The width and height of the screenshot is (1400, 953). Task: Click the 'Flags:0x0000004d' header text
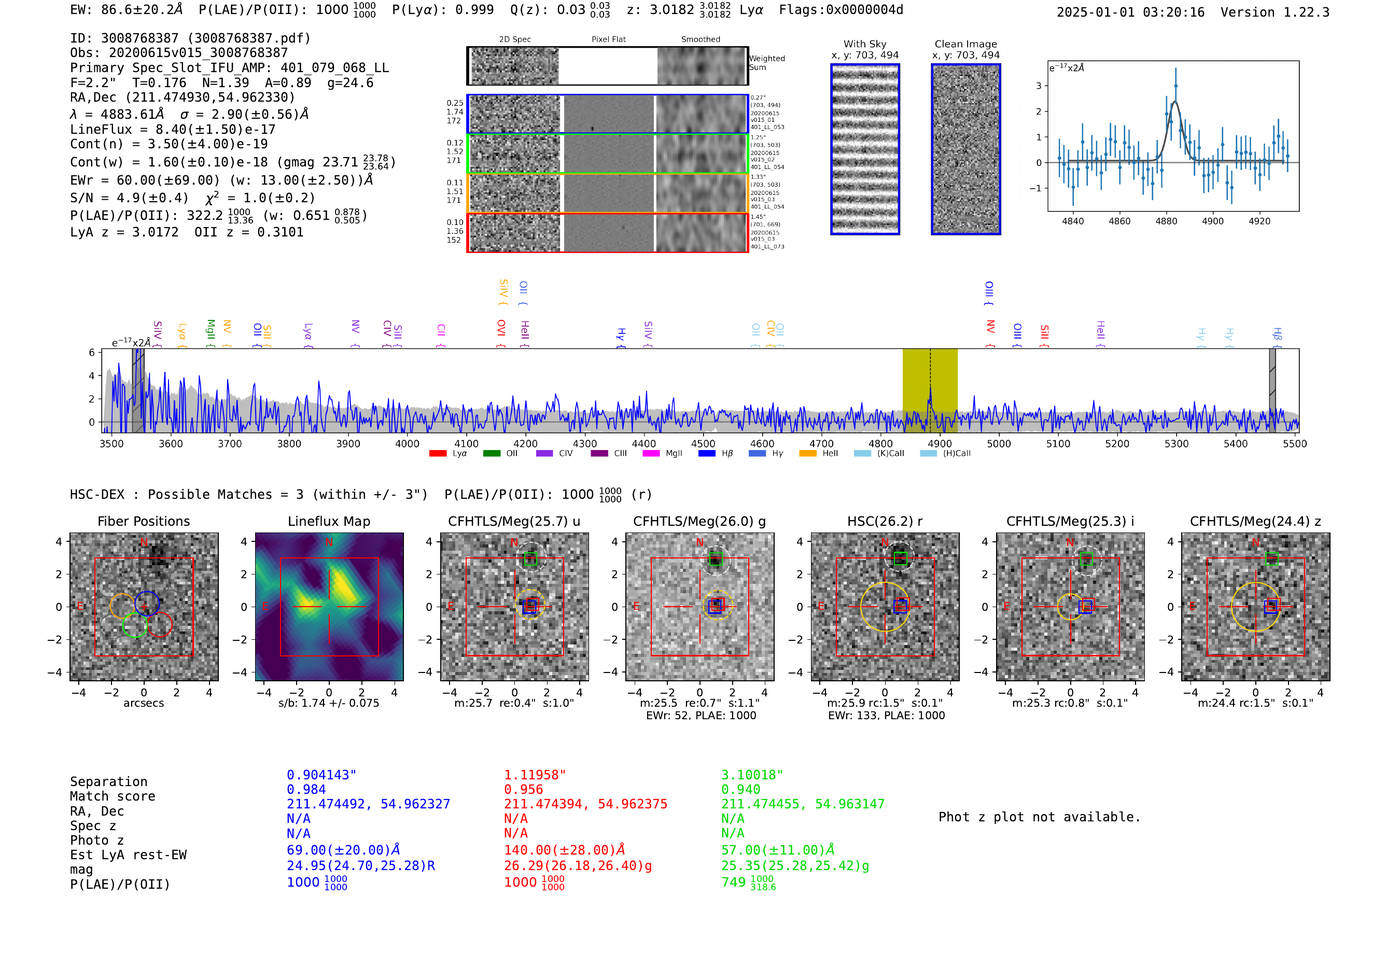[x=841, y=10]
